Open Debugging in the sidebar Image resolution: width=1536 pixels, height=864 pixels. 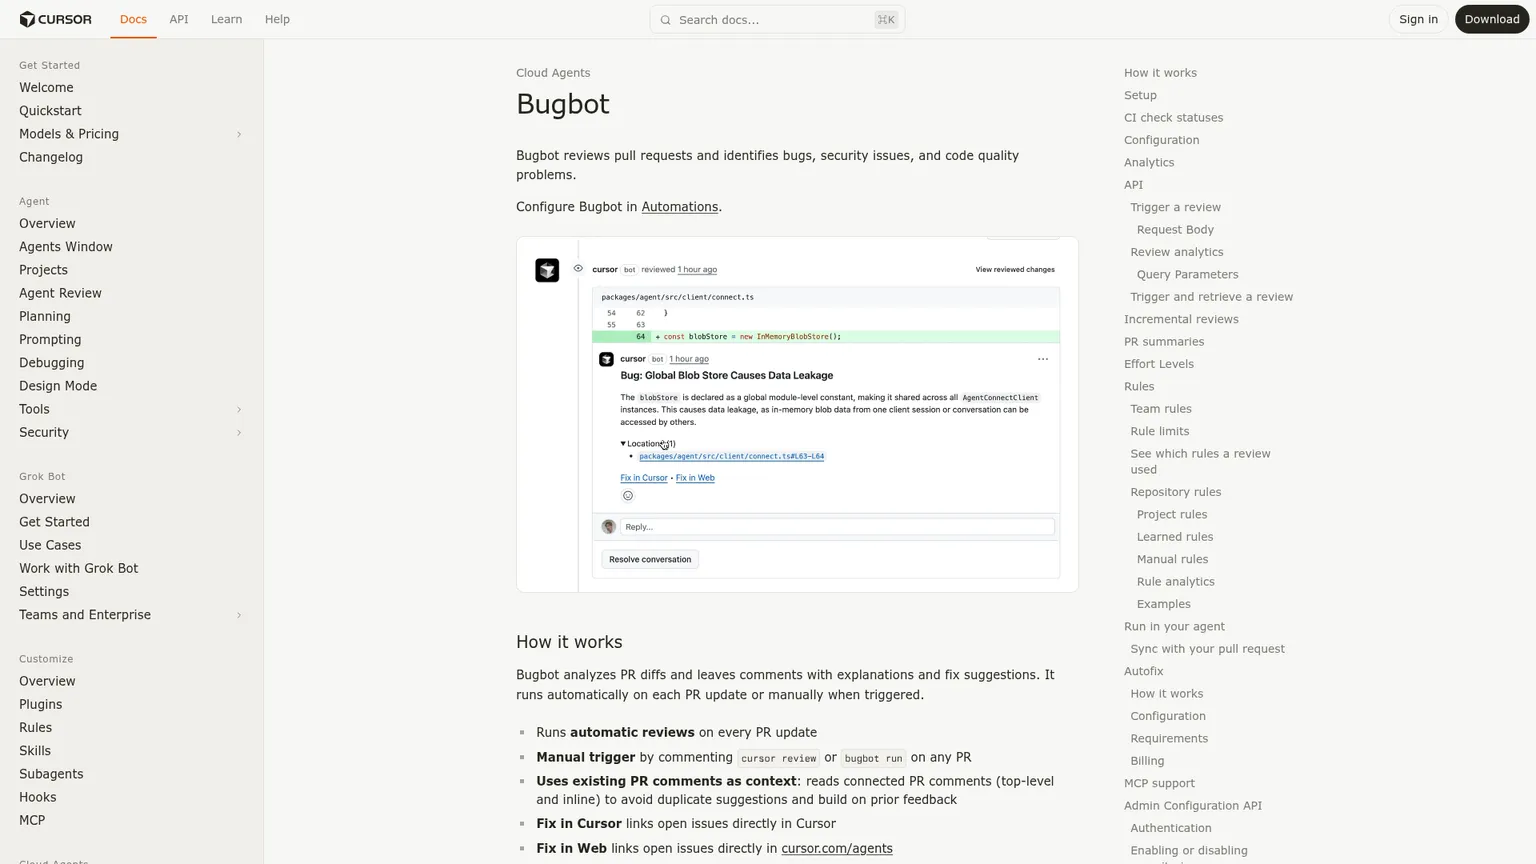pos(51,363)
